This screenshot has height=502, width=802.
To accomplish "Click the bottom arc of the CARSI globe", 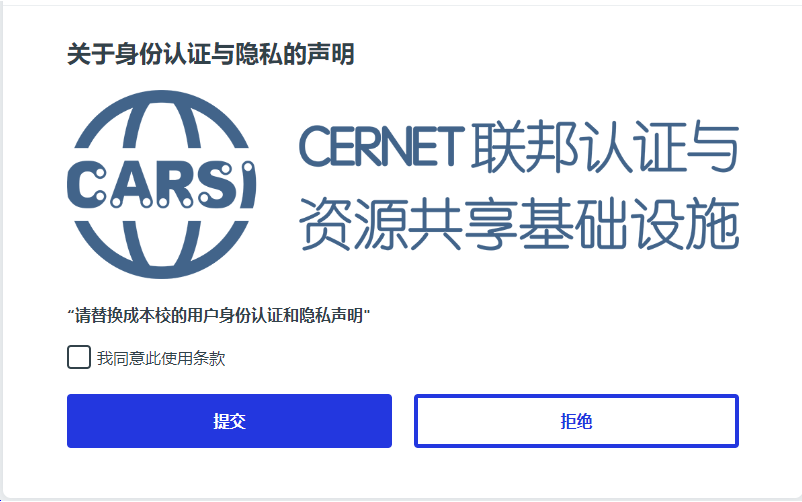I will click(162, 250).
